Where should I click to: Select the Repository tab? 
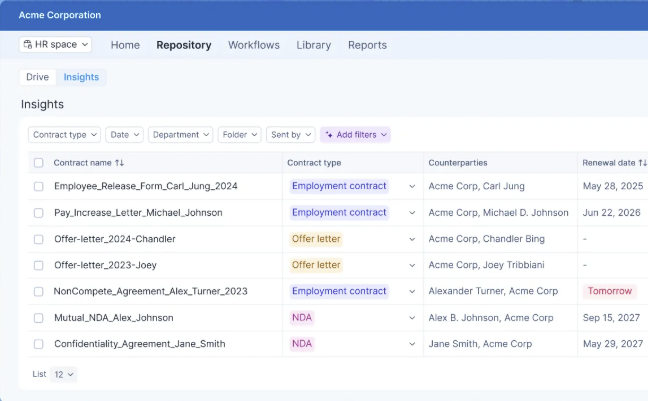pos(184,45)
